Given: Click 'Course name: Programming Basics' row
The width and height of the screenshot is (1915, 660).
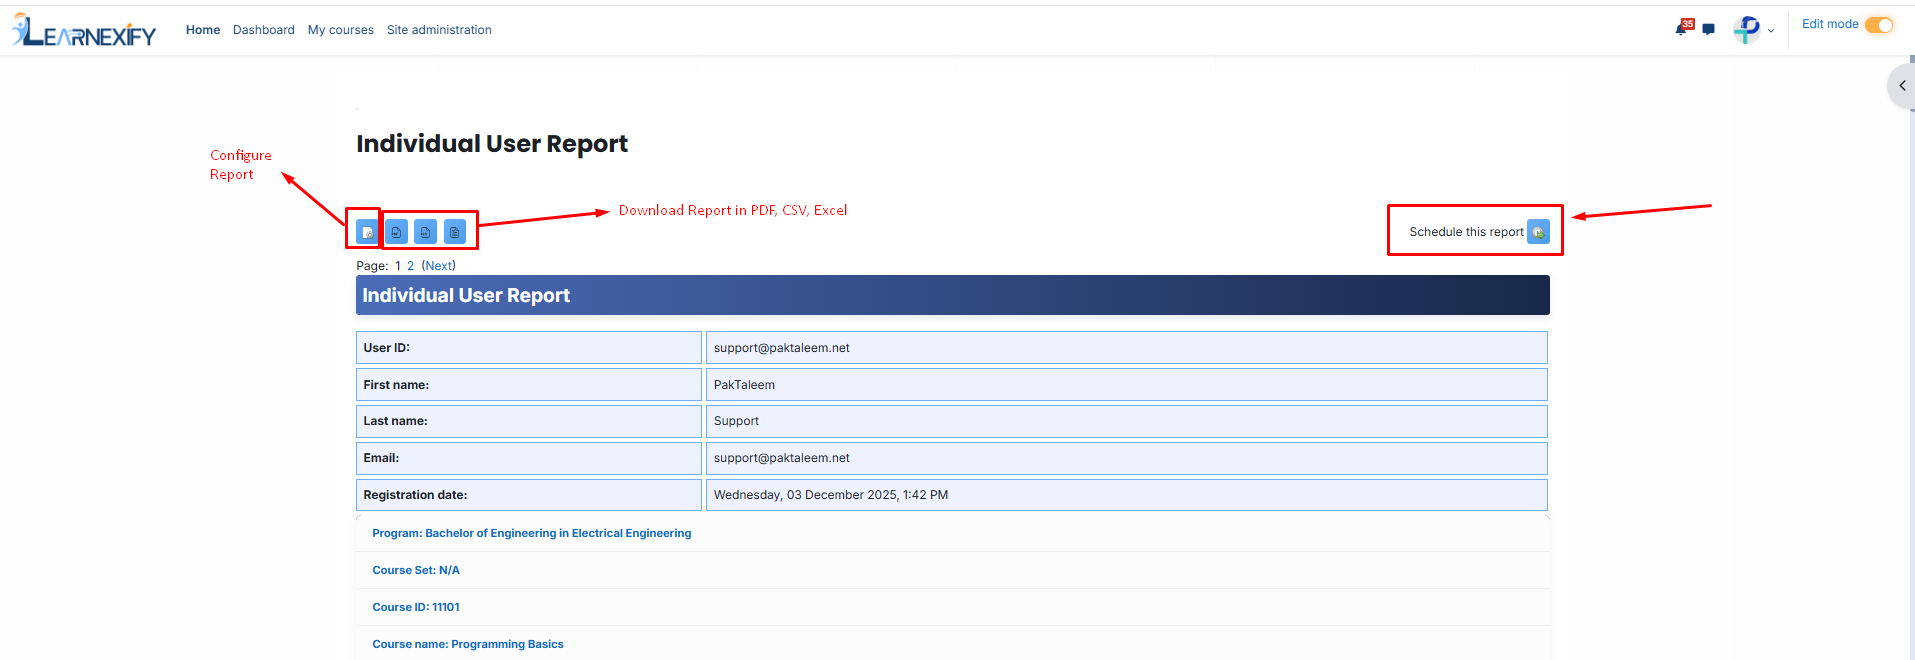Looking at the screenshot, I should [953, 644].
